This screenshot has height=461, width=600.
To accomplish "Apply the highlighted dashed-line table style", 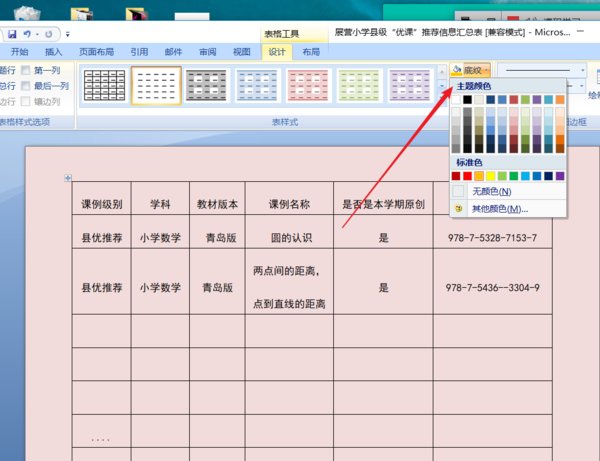I will [x=156, y=85].
